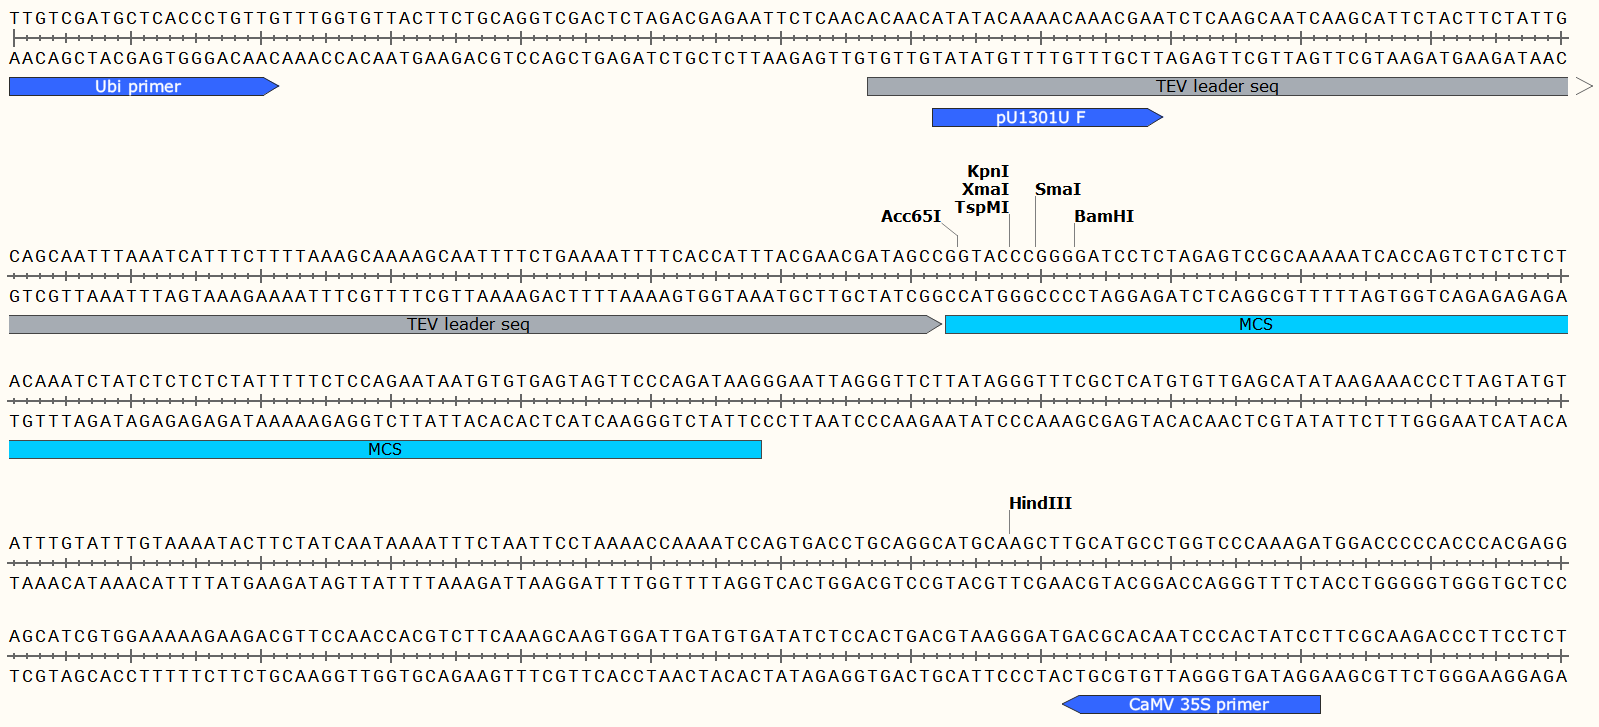
Task: Click the pU1301U F primer annotation
Action: 1047,118
